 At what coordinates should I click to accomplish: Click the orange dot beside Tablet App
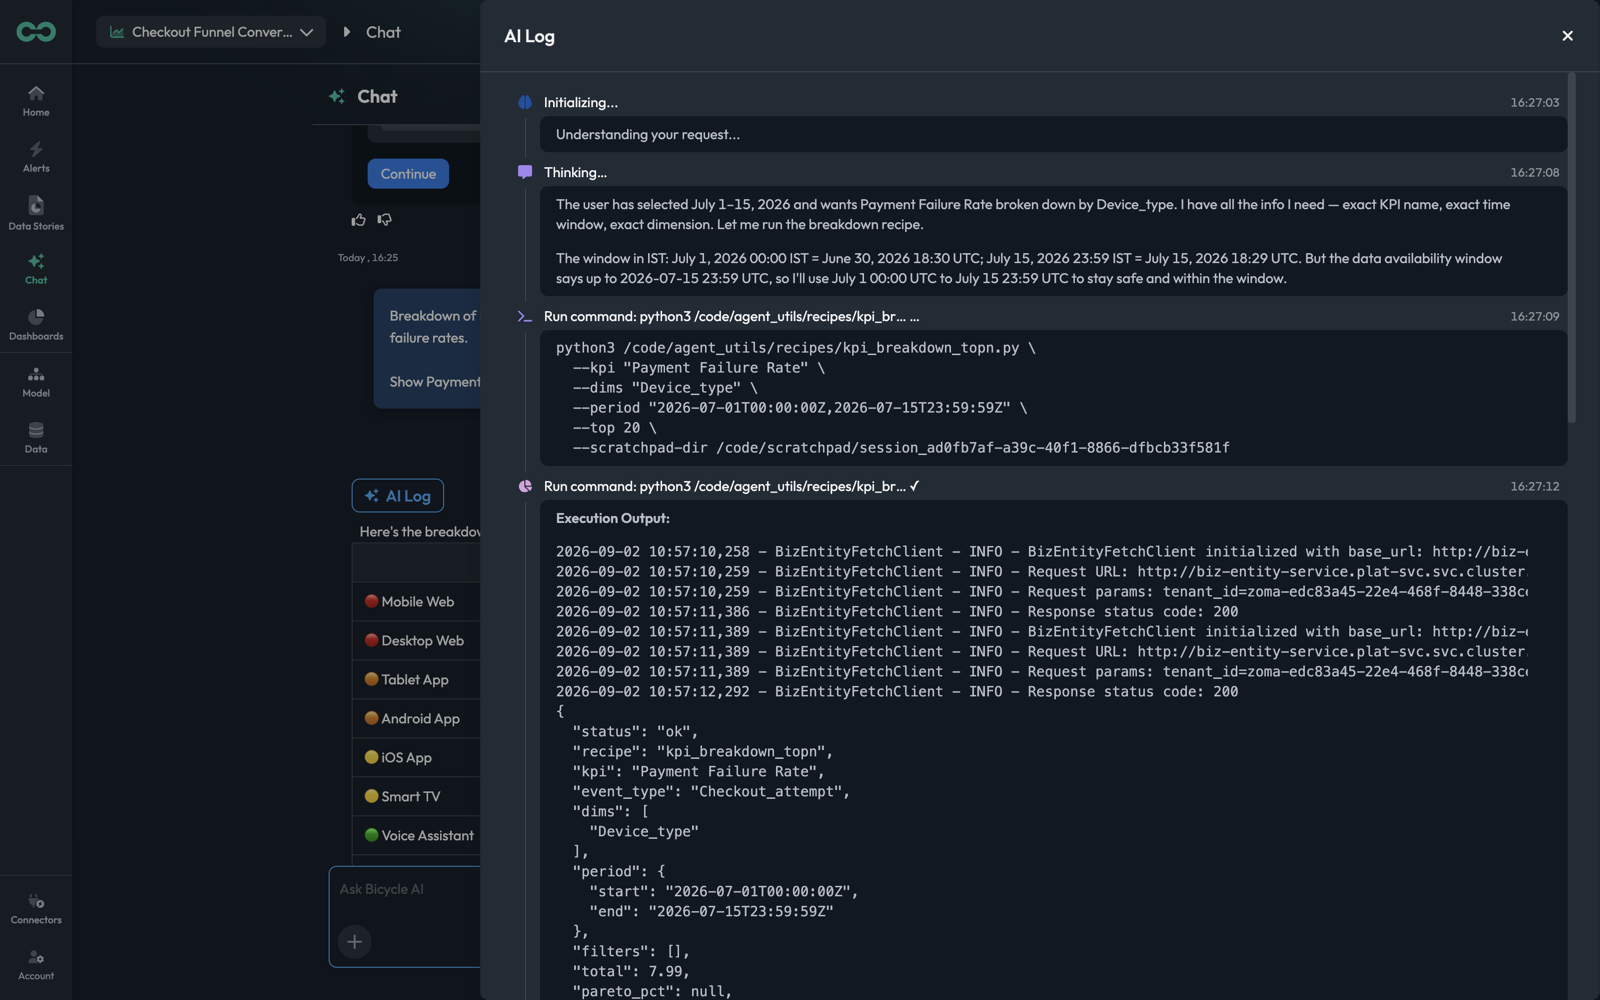(371, 679)
